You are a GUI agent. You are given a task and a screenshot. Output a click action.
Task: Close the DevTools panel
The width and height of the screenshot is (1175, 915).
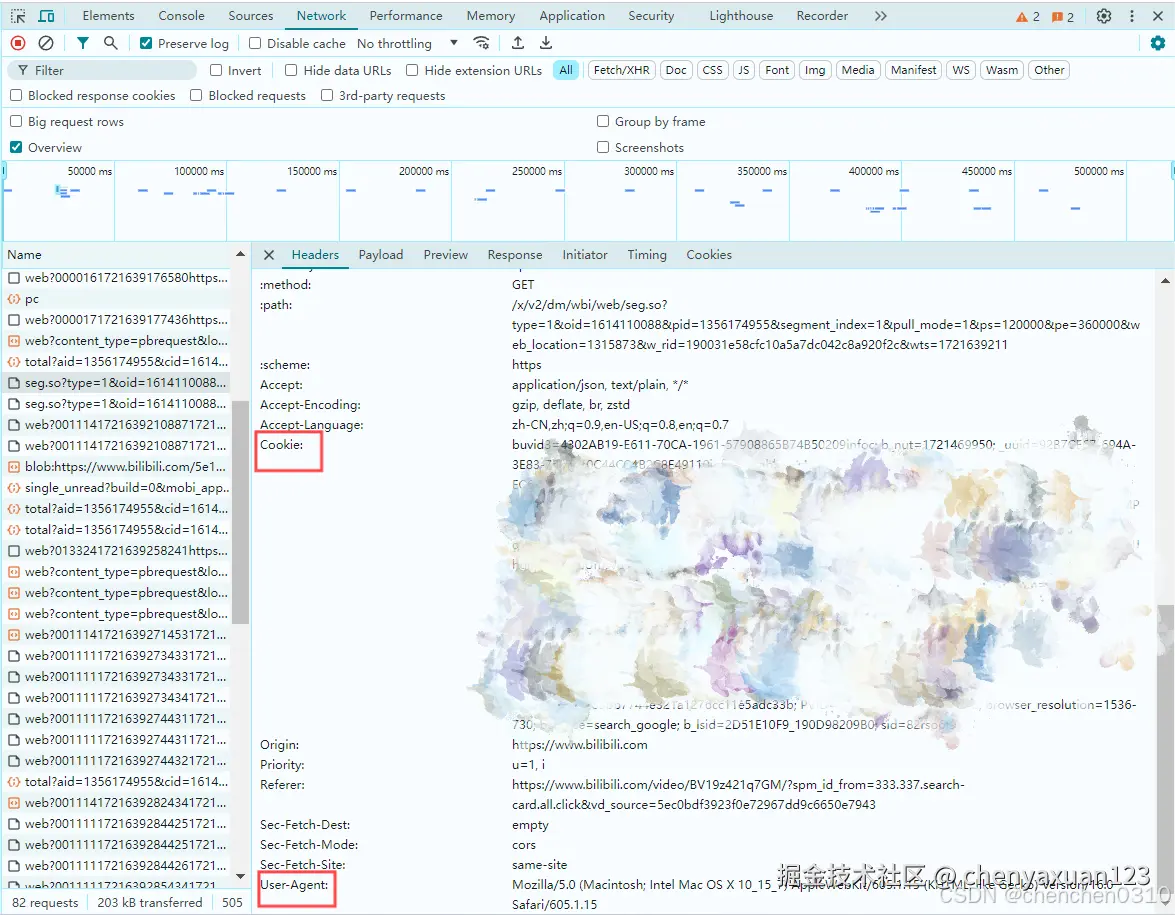click(x=1158, y=16)
